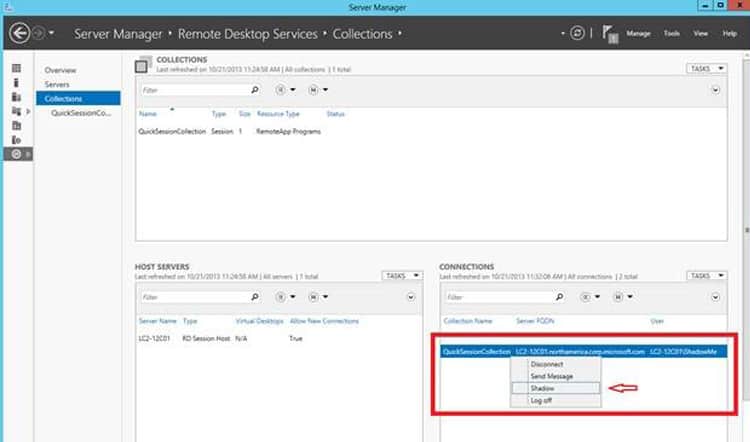The image size is (750, 442).
Task: Click the Filter box in Connections tile
Action: coord(499,297)
